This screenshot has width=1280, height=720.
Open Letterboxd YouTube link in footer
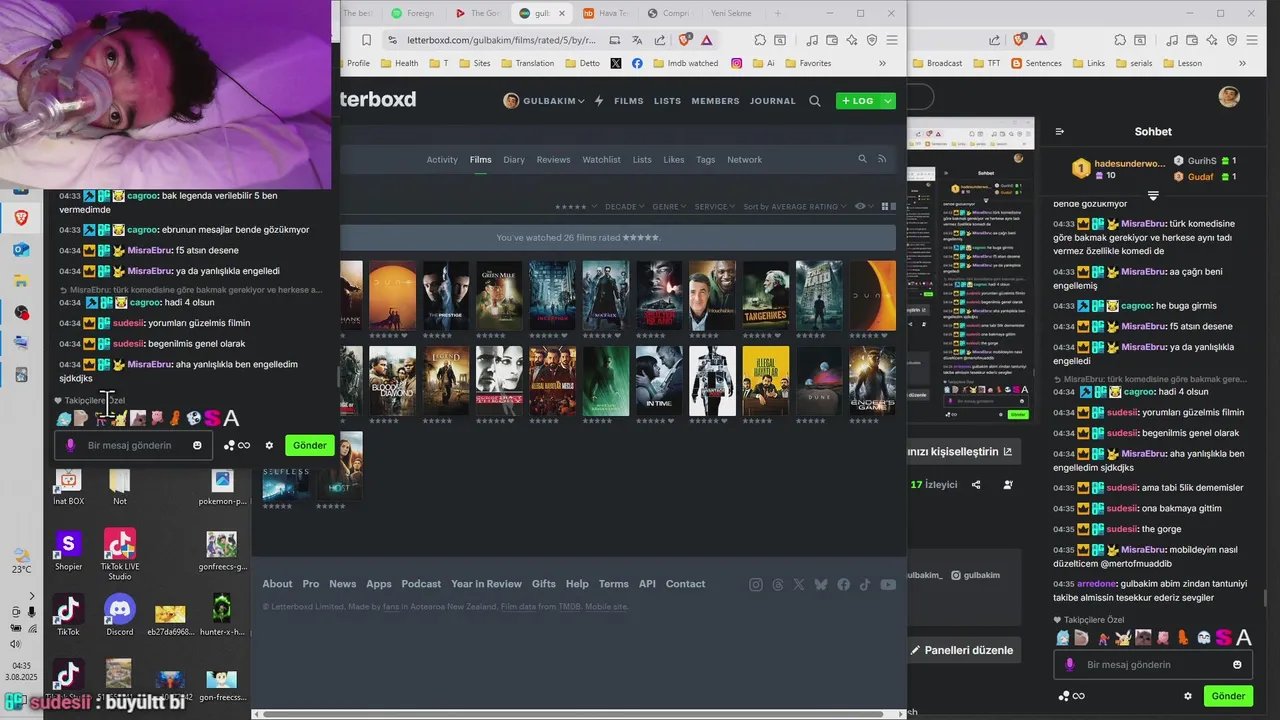888,585
